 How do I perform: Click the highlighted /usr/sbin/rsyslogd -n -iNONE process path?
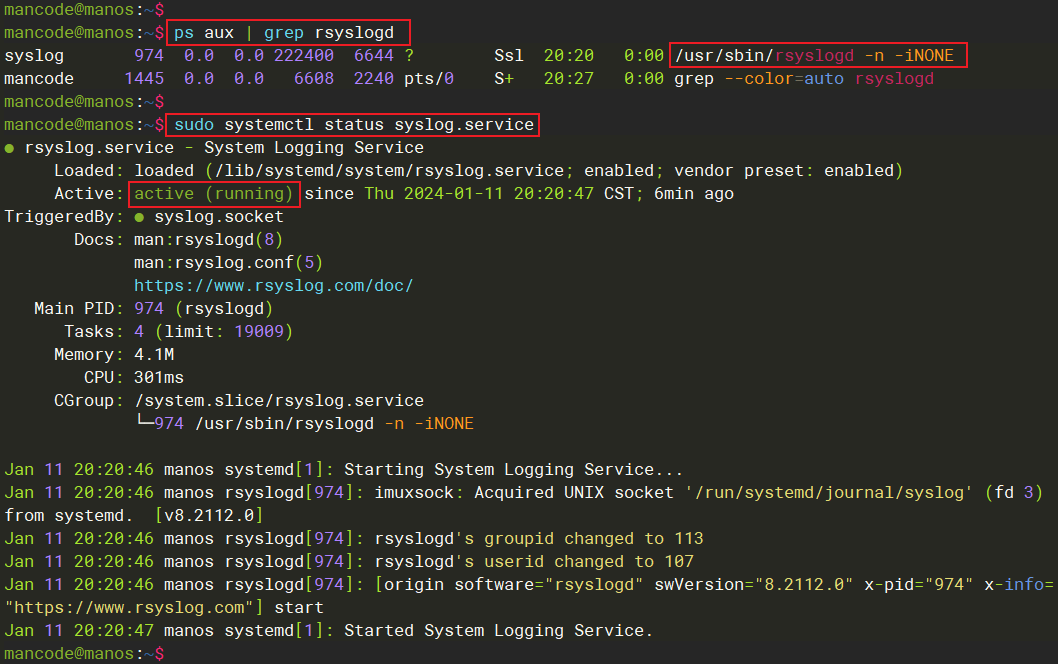coord(819,56)
